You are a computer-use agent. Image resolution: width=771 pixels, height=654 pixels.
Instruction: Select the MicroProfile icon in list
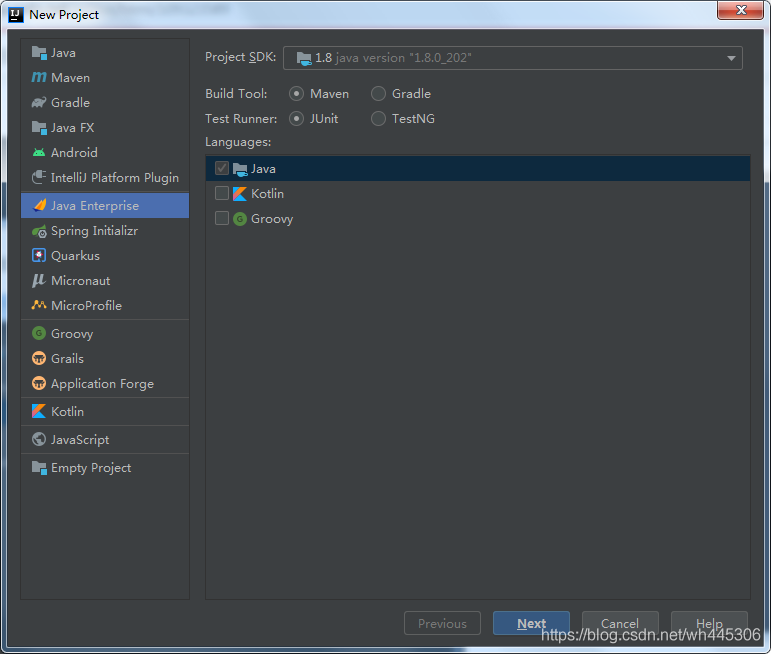tap(39, 305)
